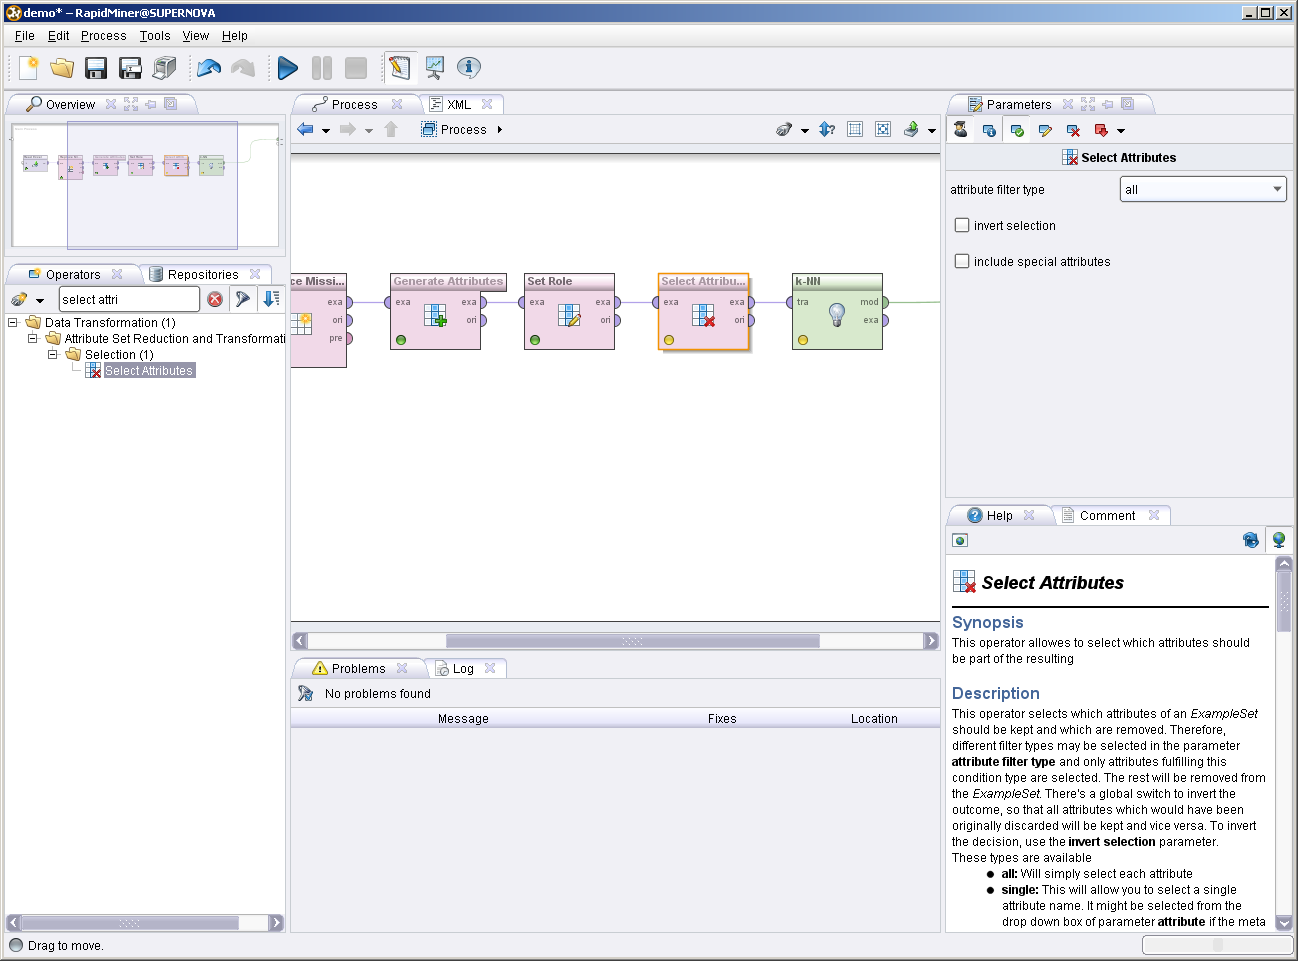Open the attribute filter type dropdown
The width and height of the screenshot is (1298, 961).
pos(1203,189)
